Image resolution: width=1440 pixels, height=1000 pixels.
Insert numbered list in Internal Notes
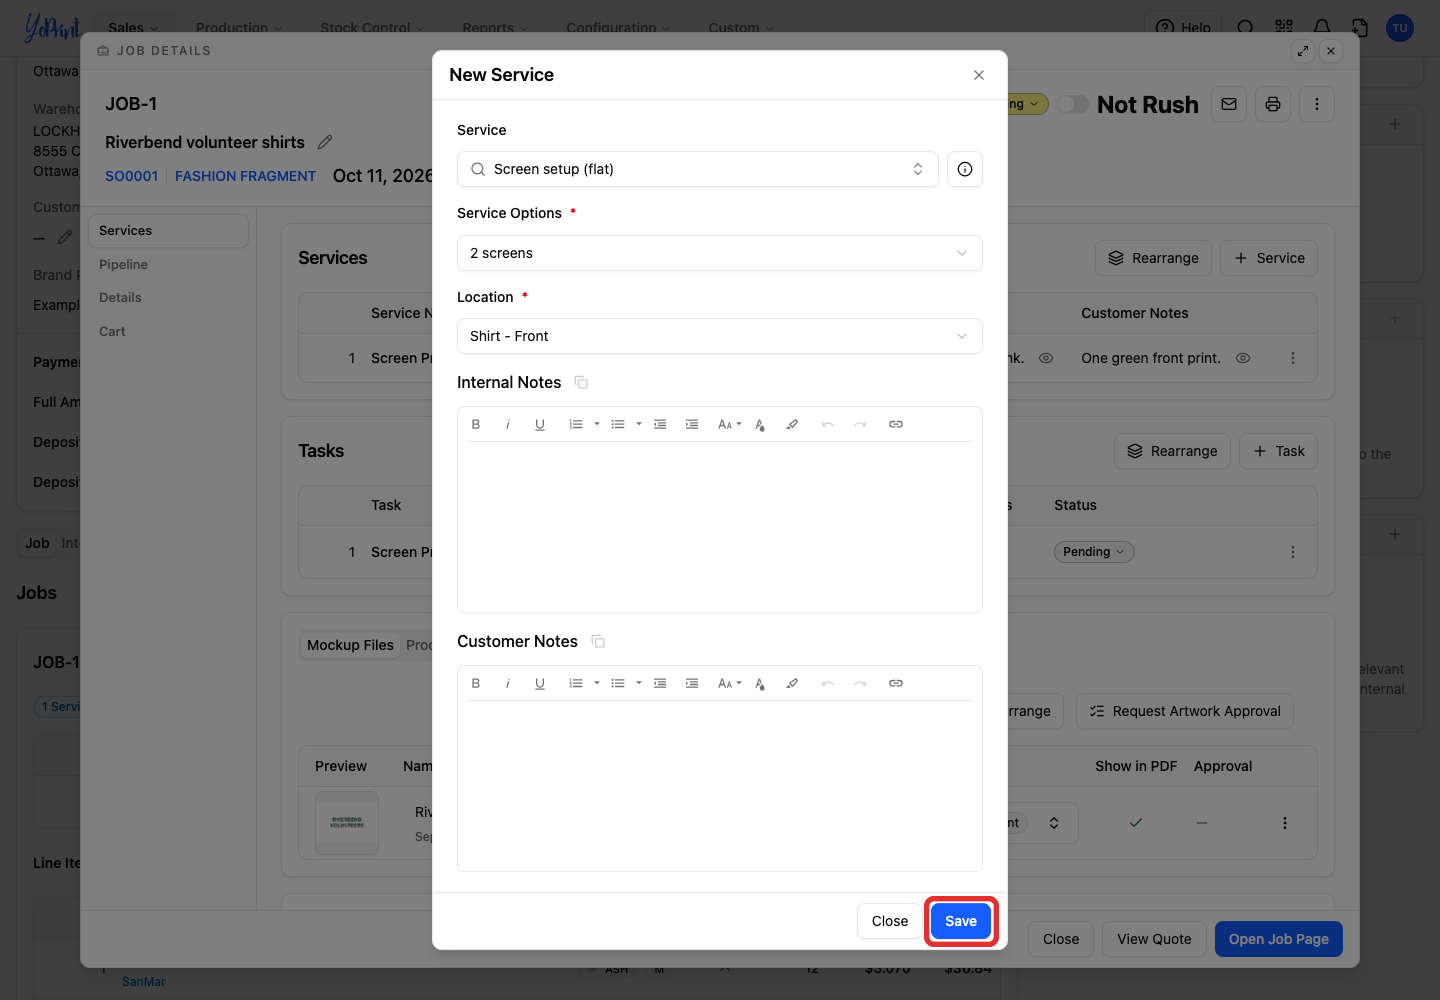[x=575, y=424]
